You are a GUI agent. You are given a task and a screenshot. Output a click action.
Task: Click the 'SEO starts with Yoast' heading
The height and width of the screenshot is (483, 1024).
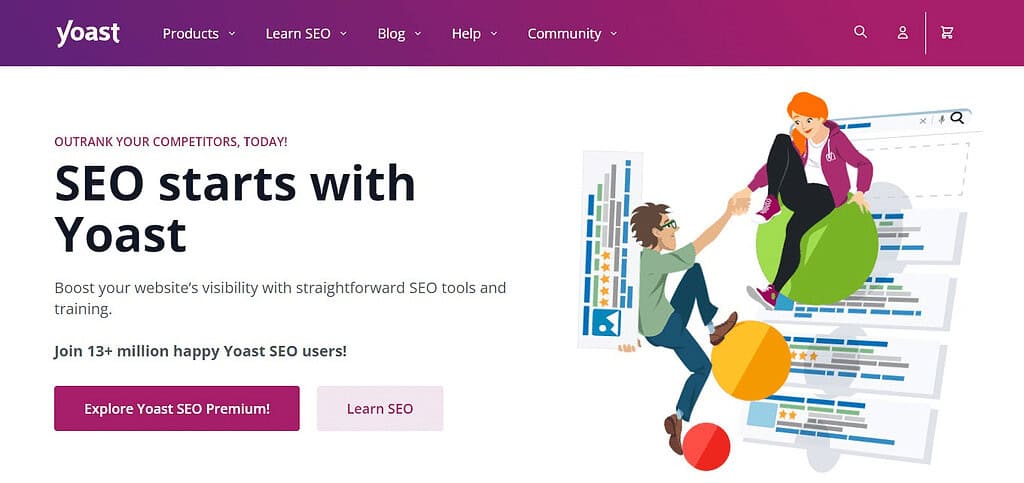pyautogui.click(x=235, y=208)
